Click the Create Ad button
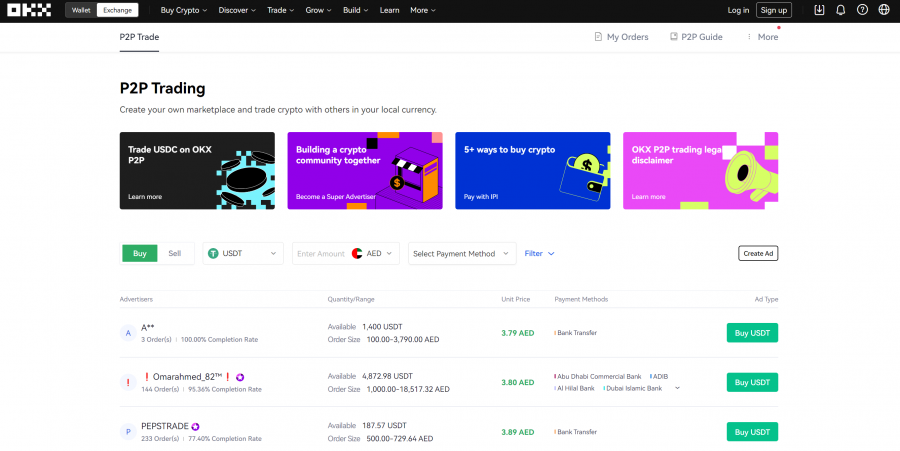This screenshot has width=900, height=451. click(758, 253)
